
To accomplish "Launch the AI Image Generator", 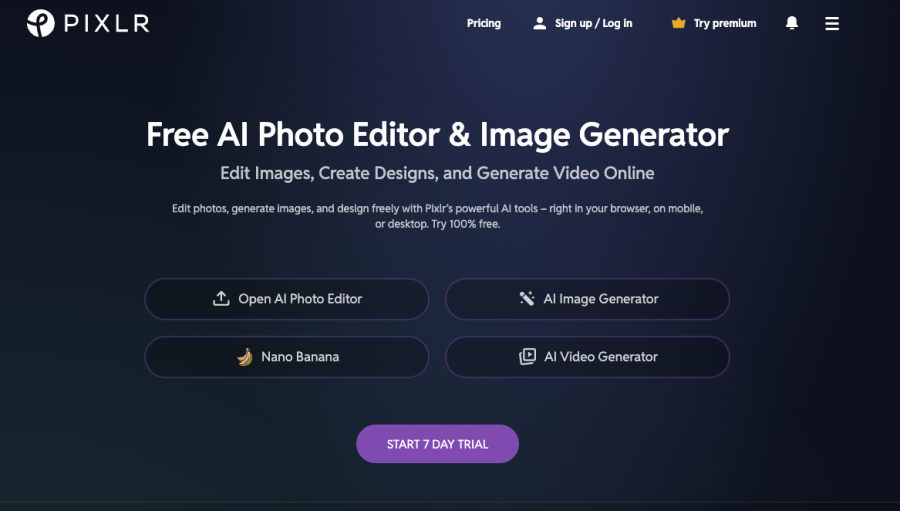I will pos(601,299).
